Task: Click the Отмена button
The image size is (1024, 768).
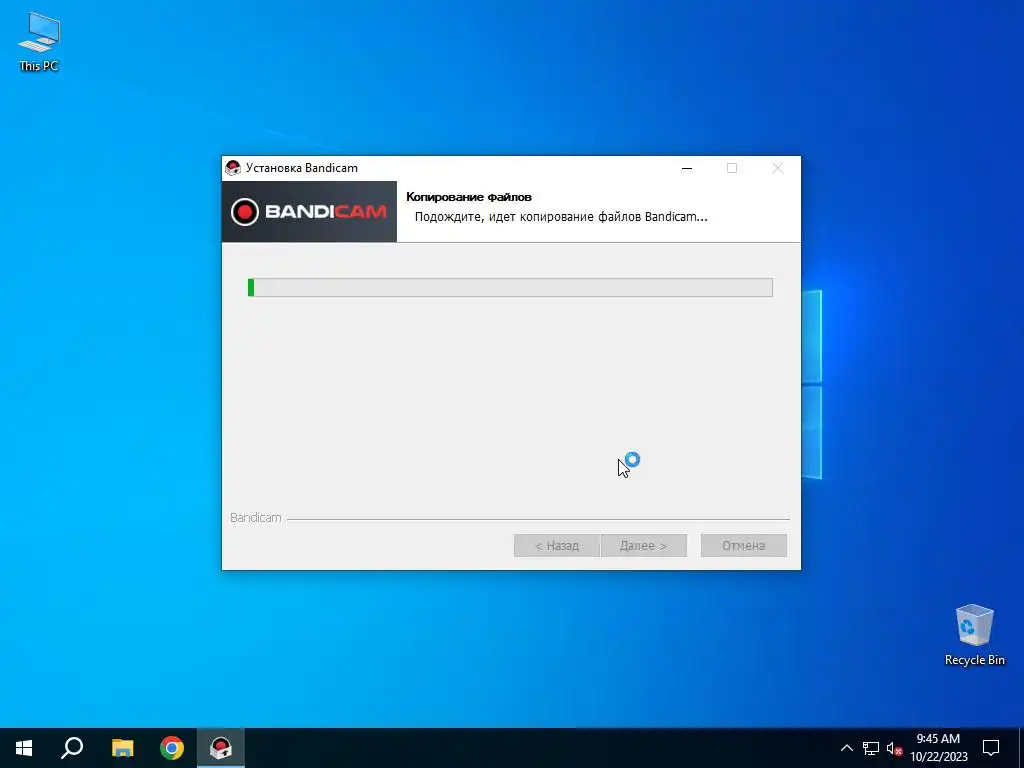Action: coord(743,545)
